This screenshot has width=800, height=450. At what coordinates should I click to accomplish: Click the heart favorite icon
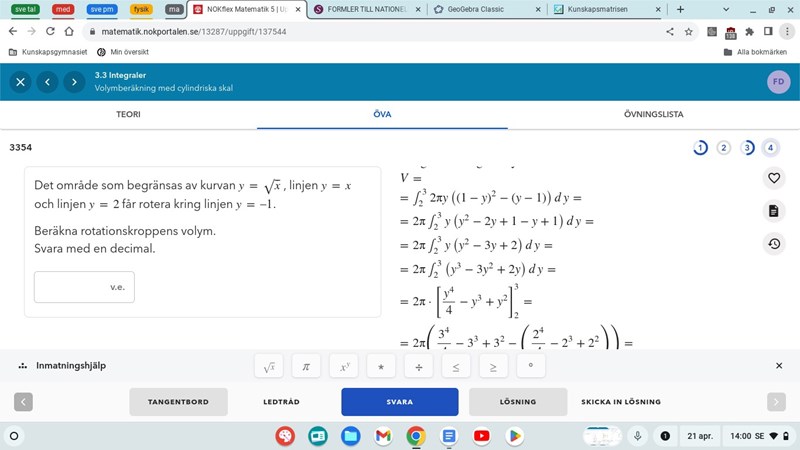pyautogui.click(x=774, y=178)
